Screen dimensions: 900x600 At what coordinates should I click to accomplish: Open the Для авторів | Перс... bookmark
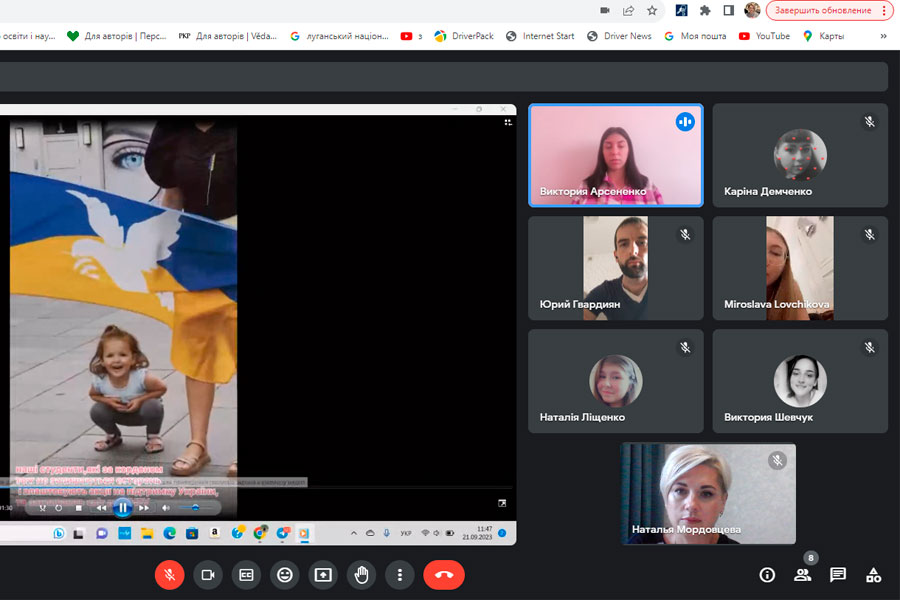coord(117,36)
